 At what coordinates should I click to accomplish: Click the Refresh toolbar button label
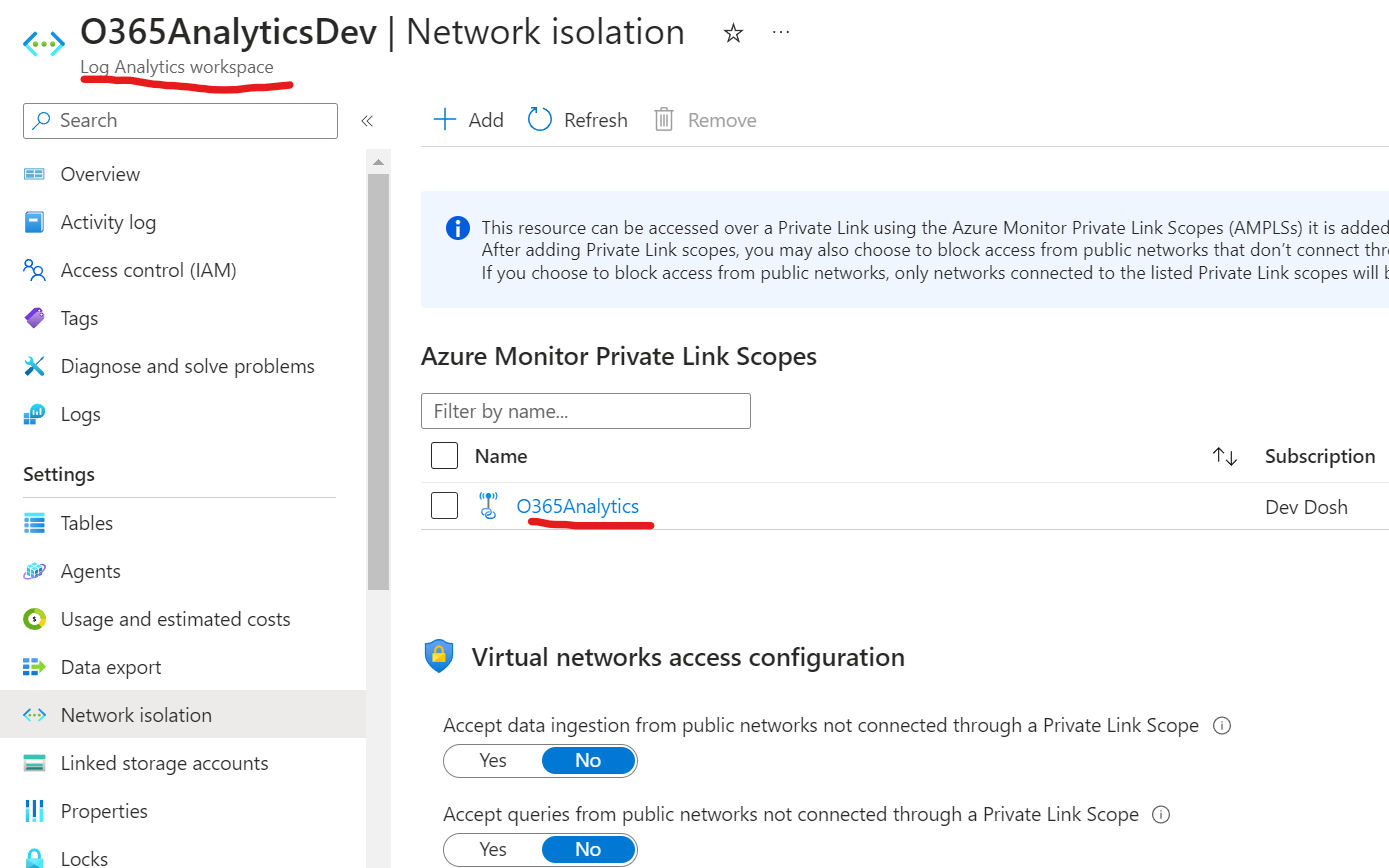tap(596, 120)
